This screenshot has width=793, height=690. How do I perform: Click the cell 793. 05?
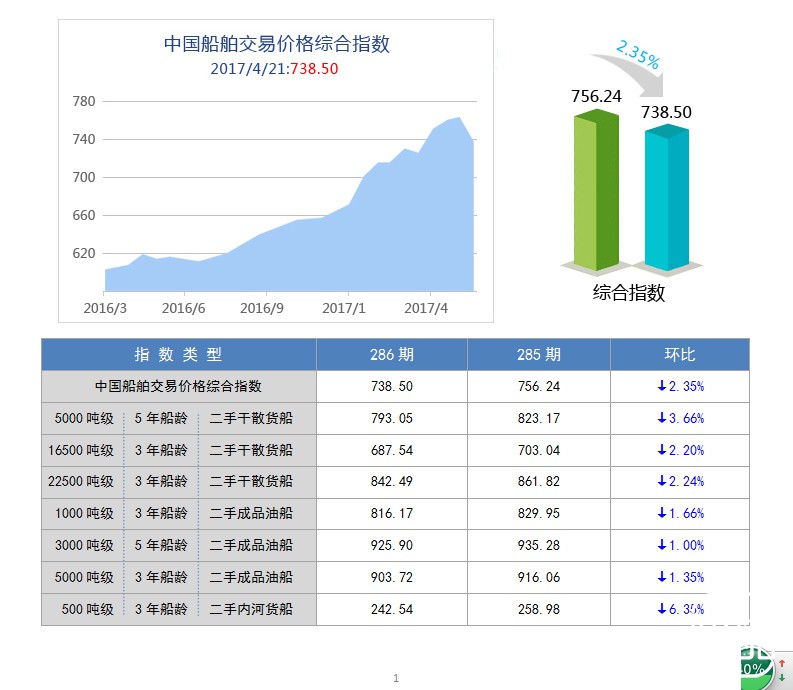pos(392,418)
